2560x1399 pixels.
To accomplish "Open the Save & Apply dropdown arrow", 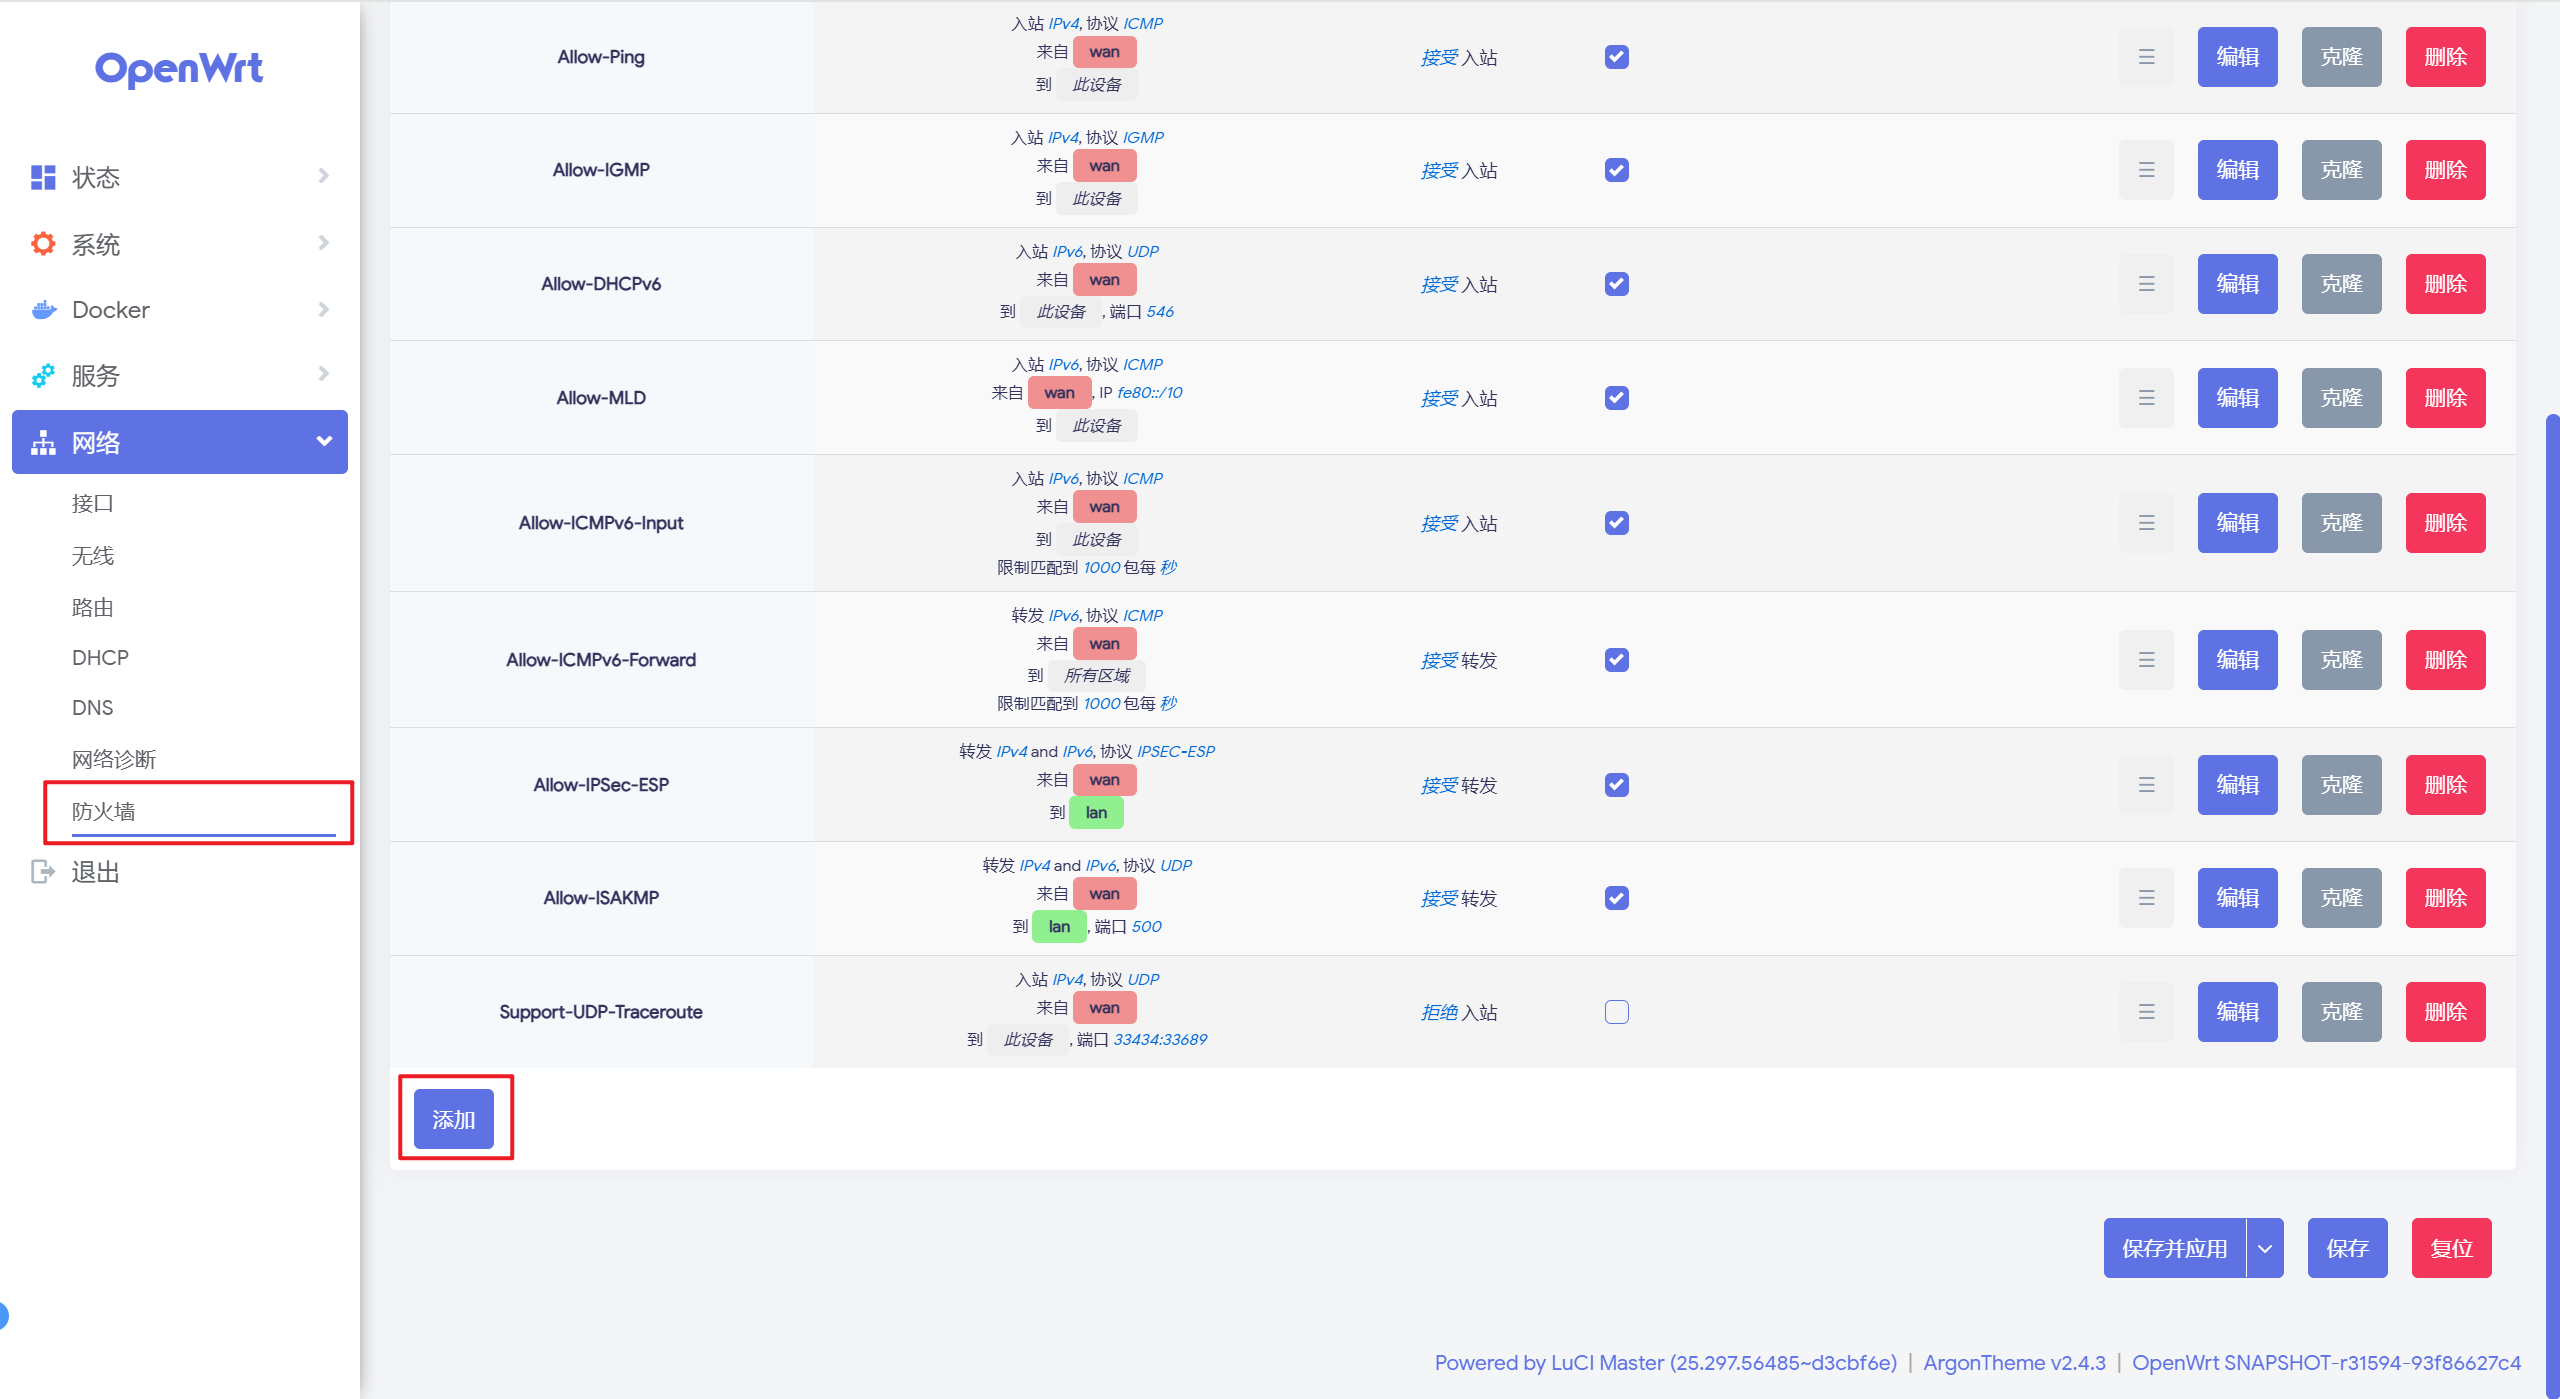I will pyautogui.click(x=2265, y=1248).
